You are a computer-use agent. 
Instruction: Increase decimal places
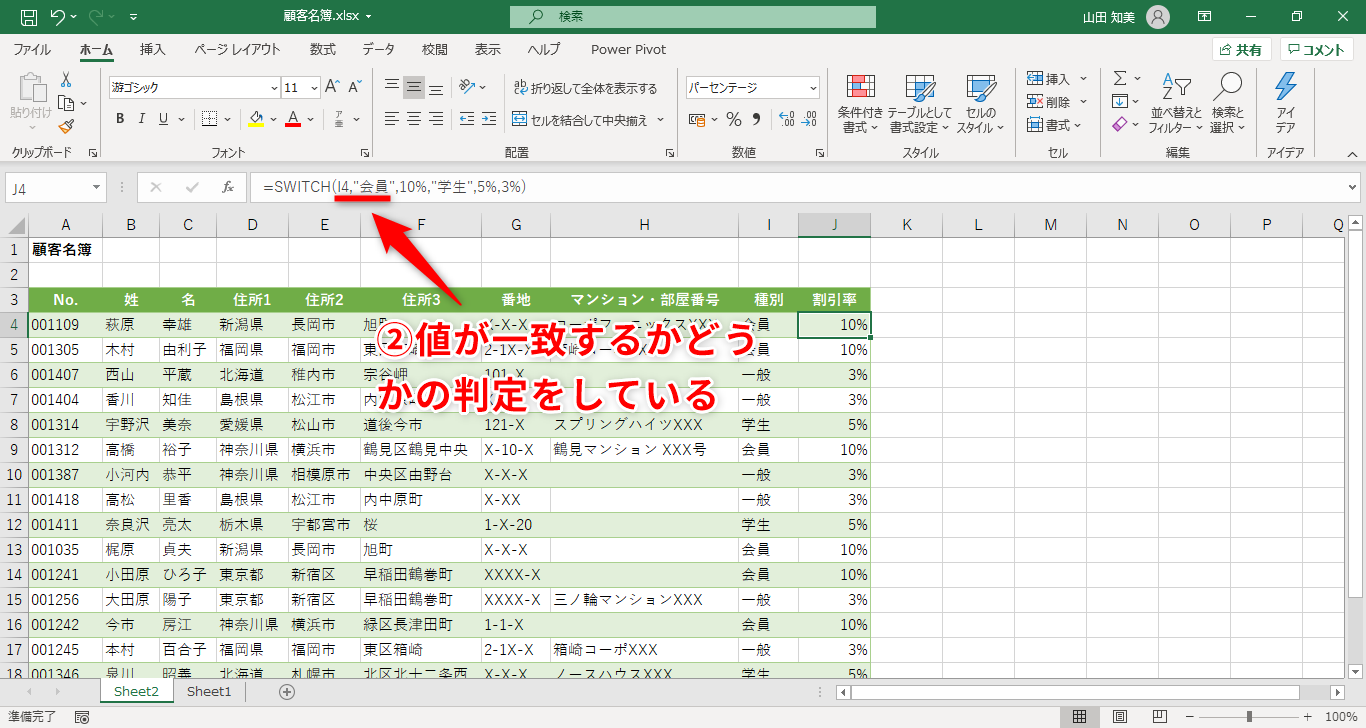tap(786, 119)
